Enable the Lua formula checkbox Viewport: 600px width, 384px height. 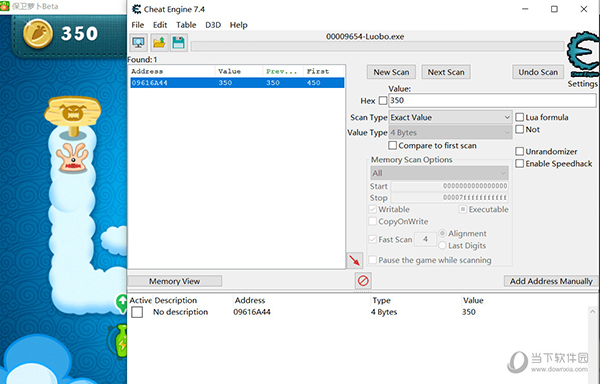pos(520,117)
